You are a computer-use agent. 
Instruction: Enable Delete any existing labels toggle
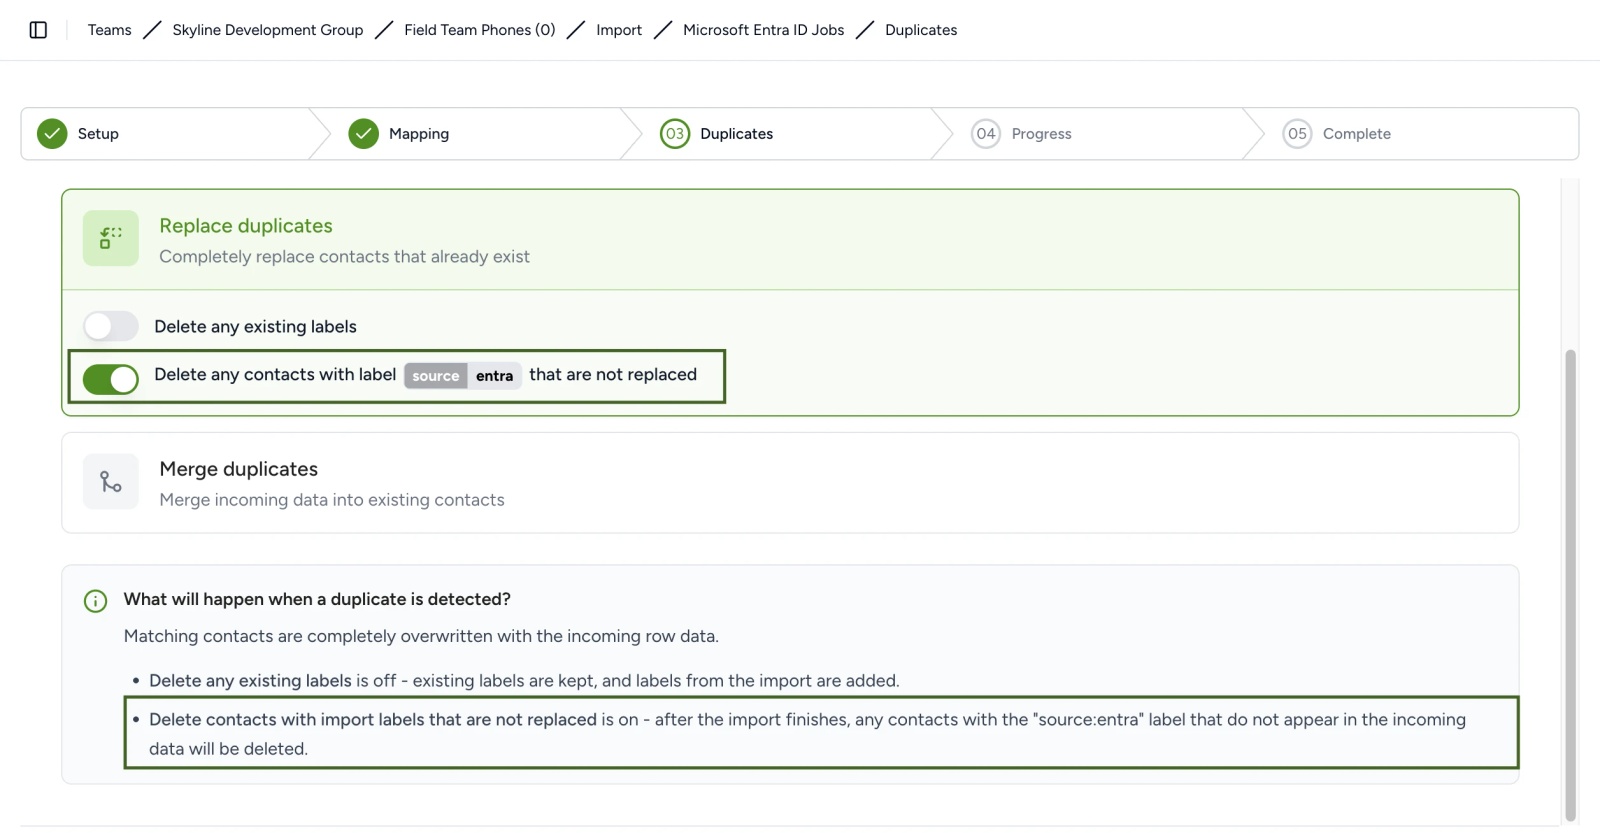tap(111, 326)
